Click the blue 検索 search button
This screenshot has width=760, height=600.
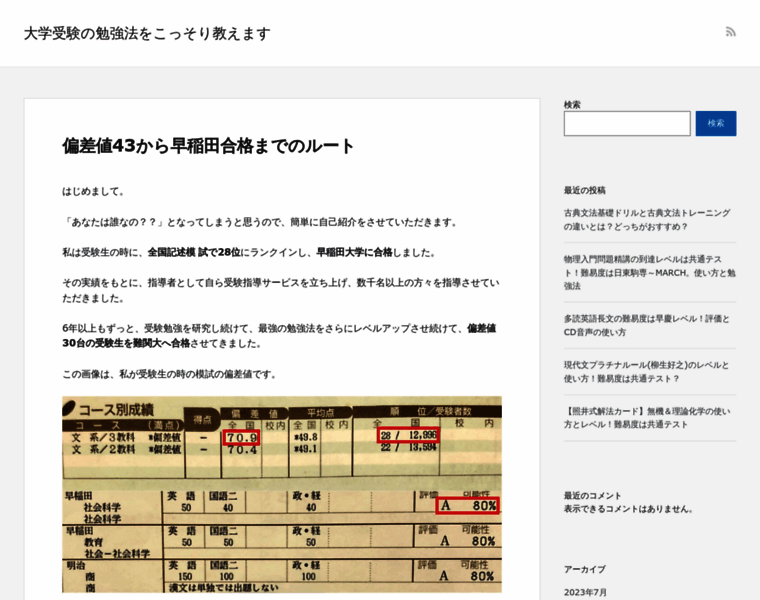(x=716, y=124)
